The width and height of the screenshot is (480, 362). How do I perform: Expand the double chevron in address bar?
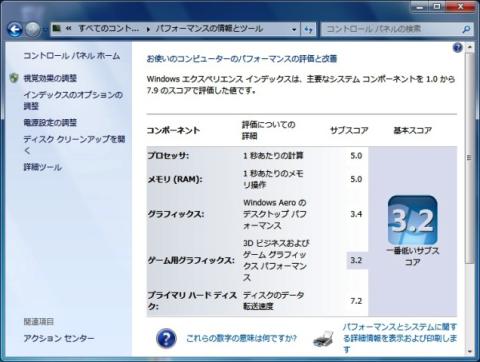(x=69, y=29)
